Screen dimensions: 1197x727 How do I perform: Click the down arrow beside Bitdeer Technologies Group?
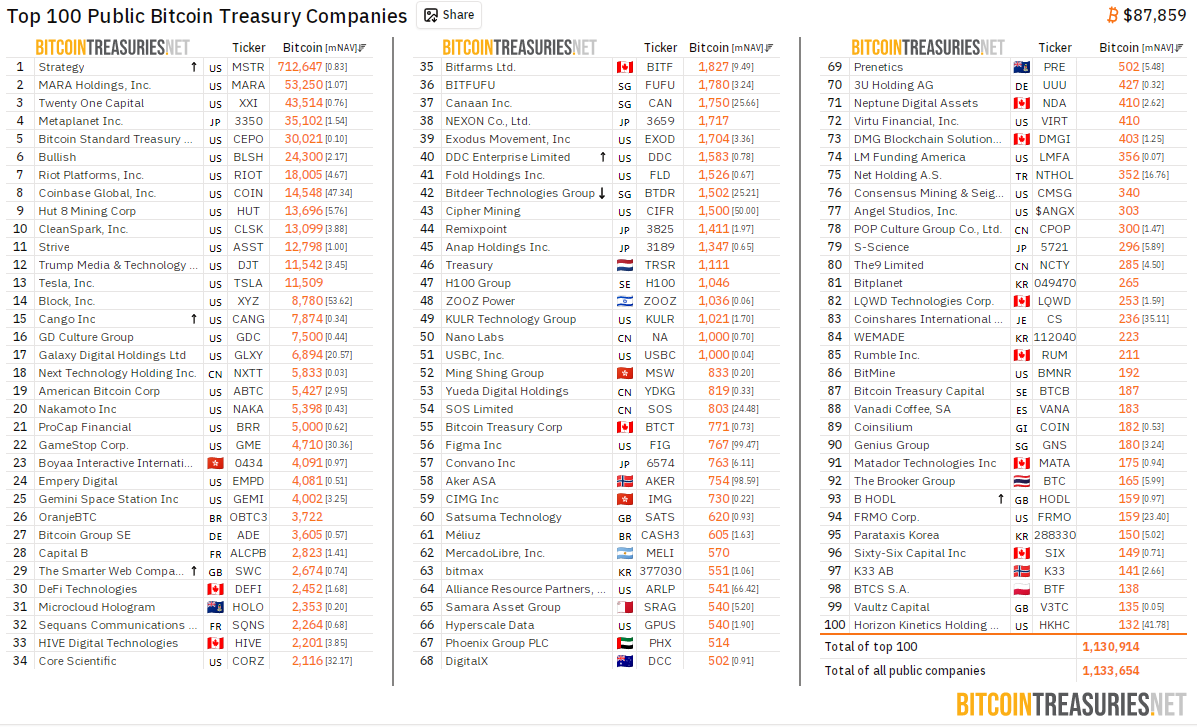coord(602,193)
